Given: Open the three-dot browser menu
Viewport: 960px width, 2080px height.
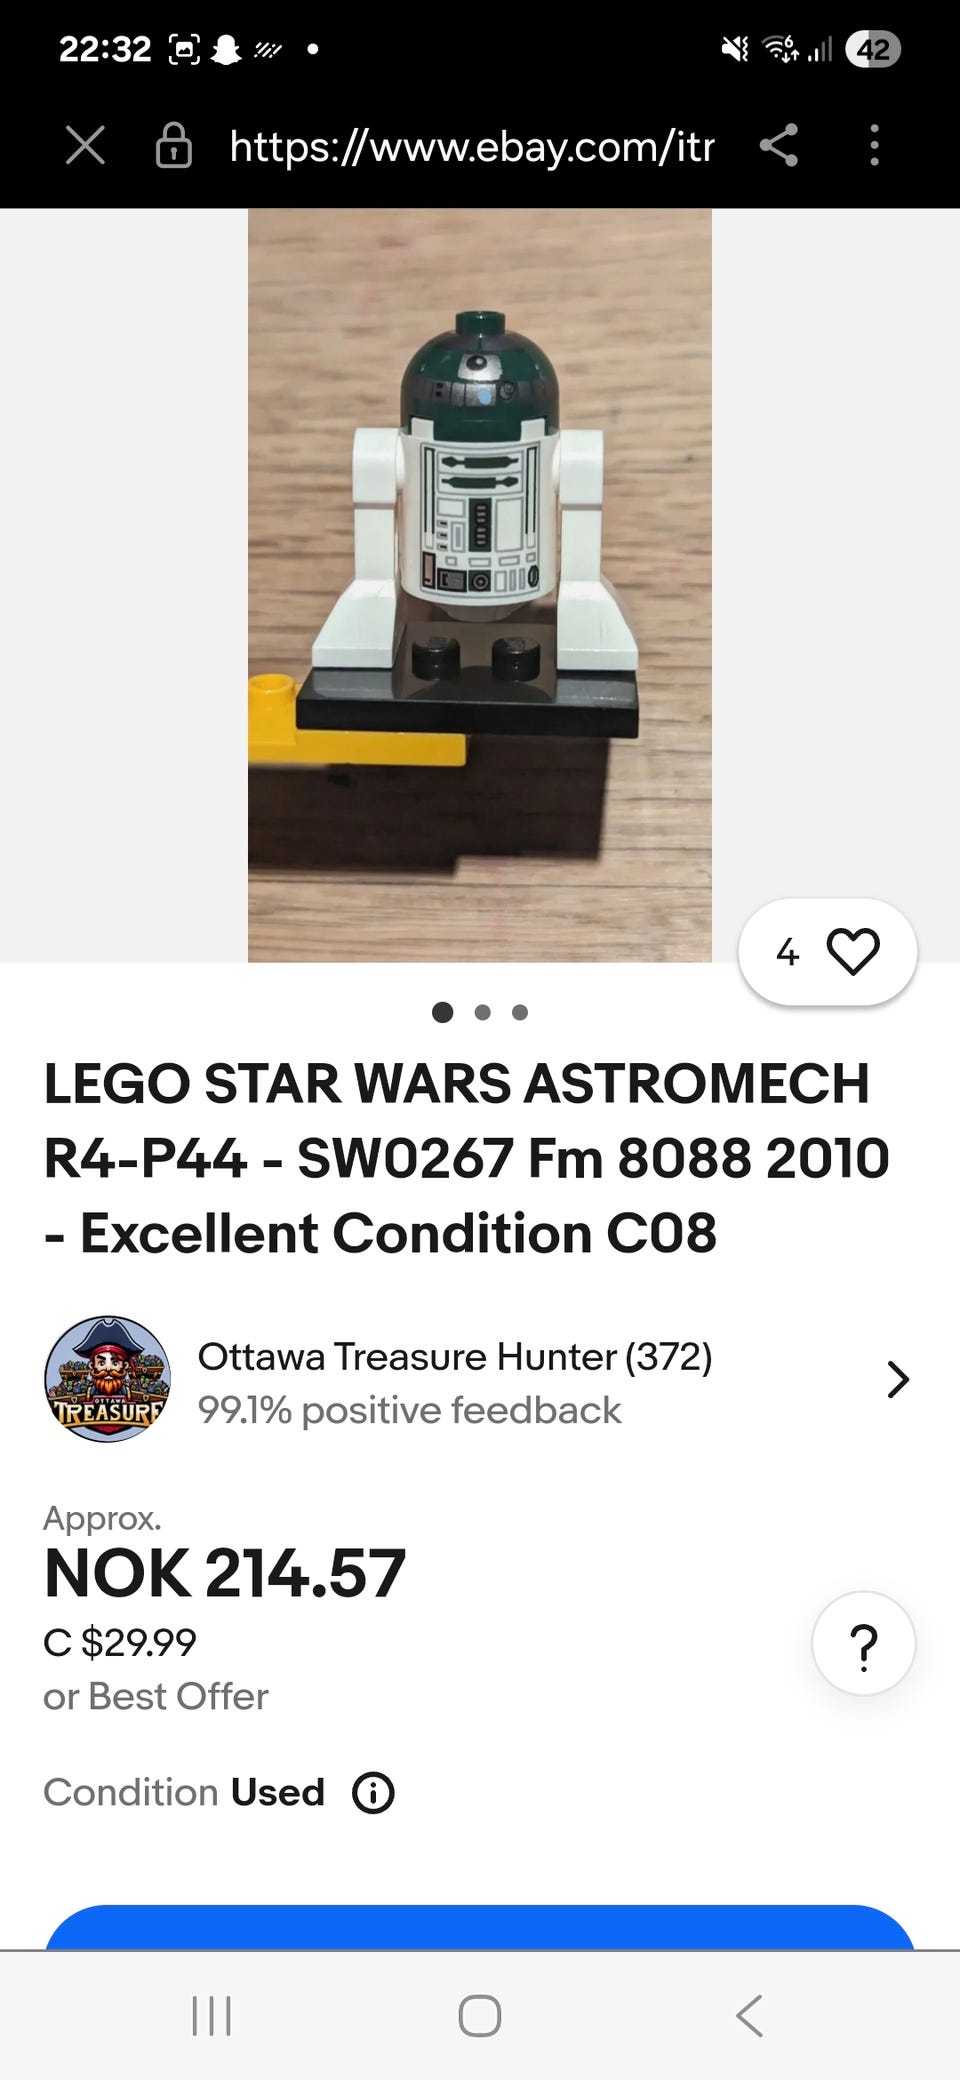Looking at the screenshot, I should (x=874, y=145).
